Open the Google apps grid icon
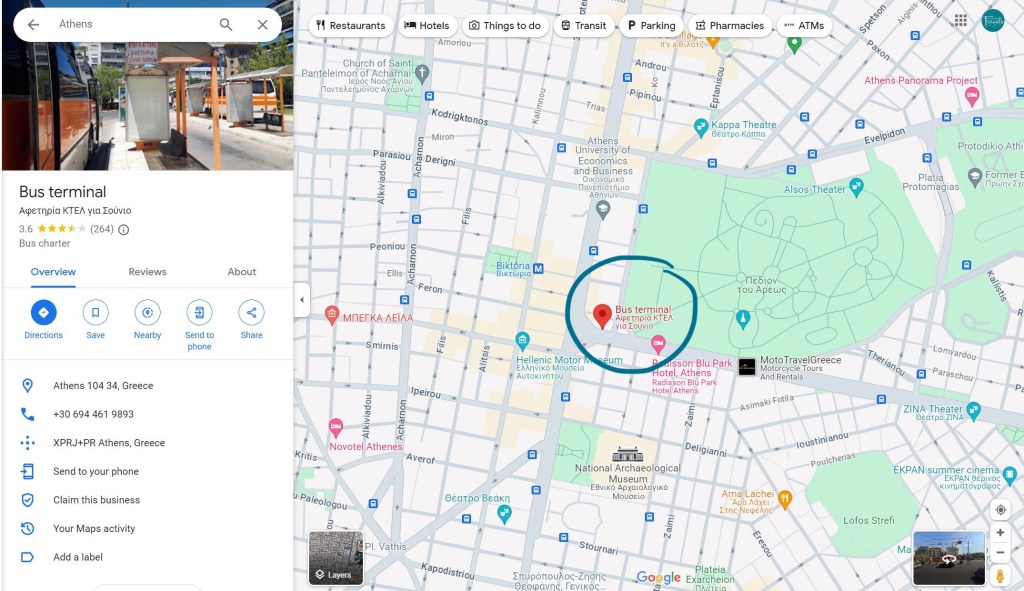 [x=959, y=20]
